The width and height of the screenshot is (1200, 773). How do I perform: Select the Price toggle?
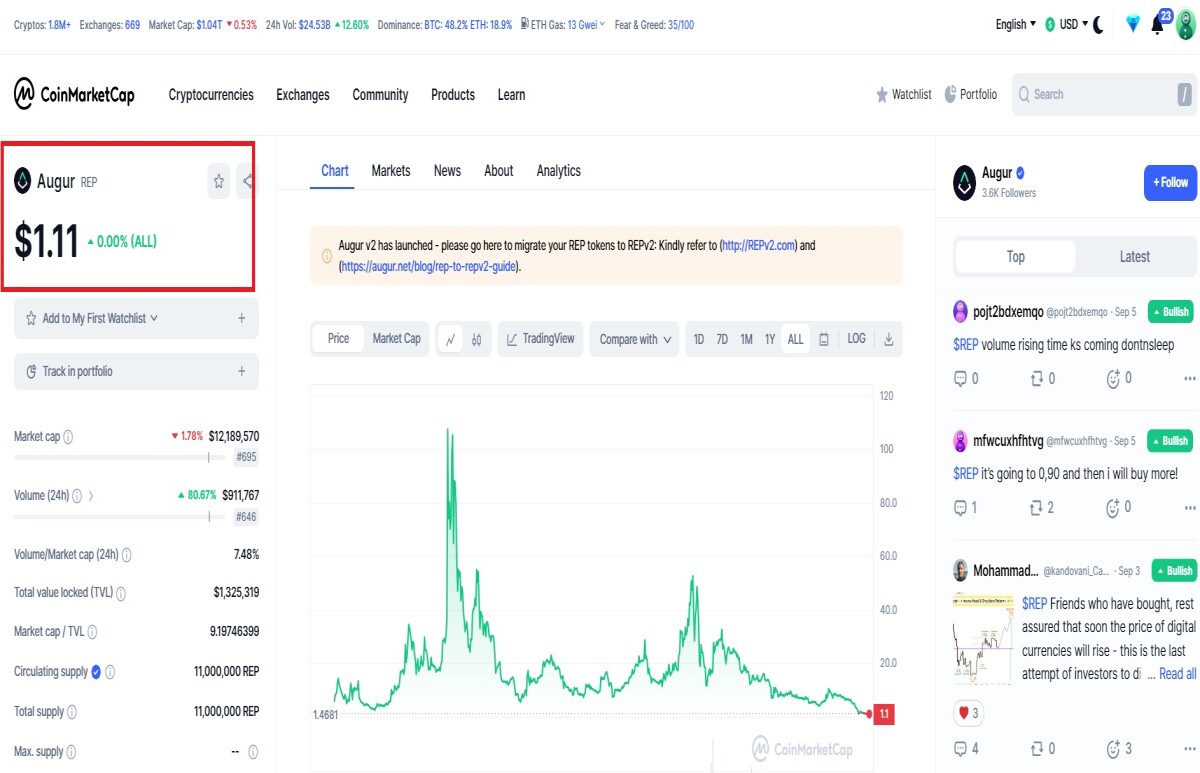coord(338,339)
